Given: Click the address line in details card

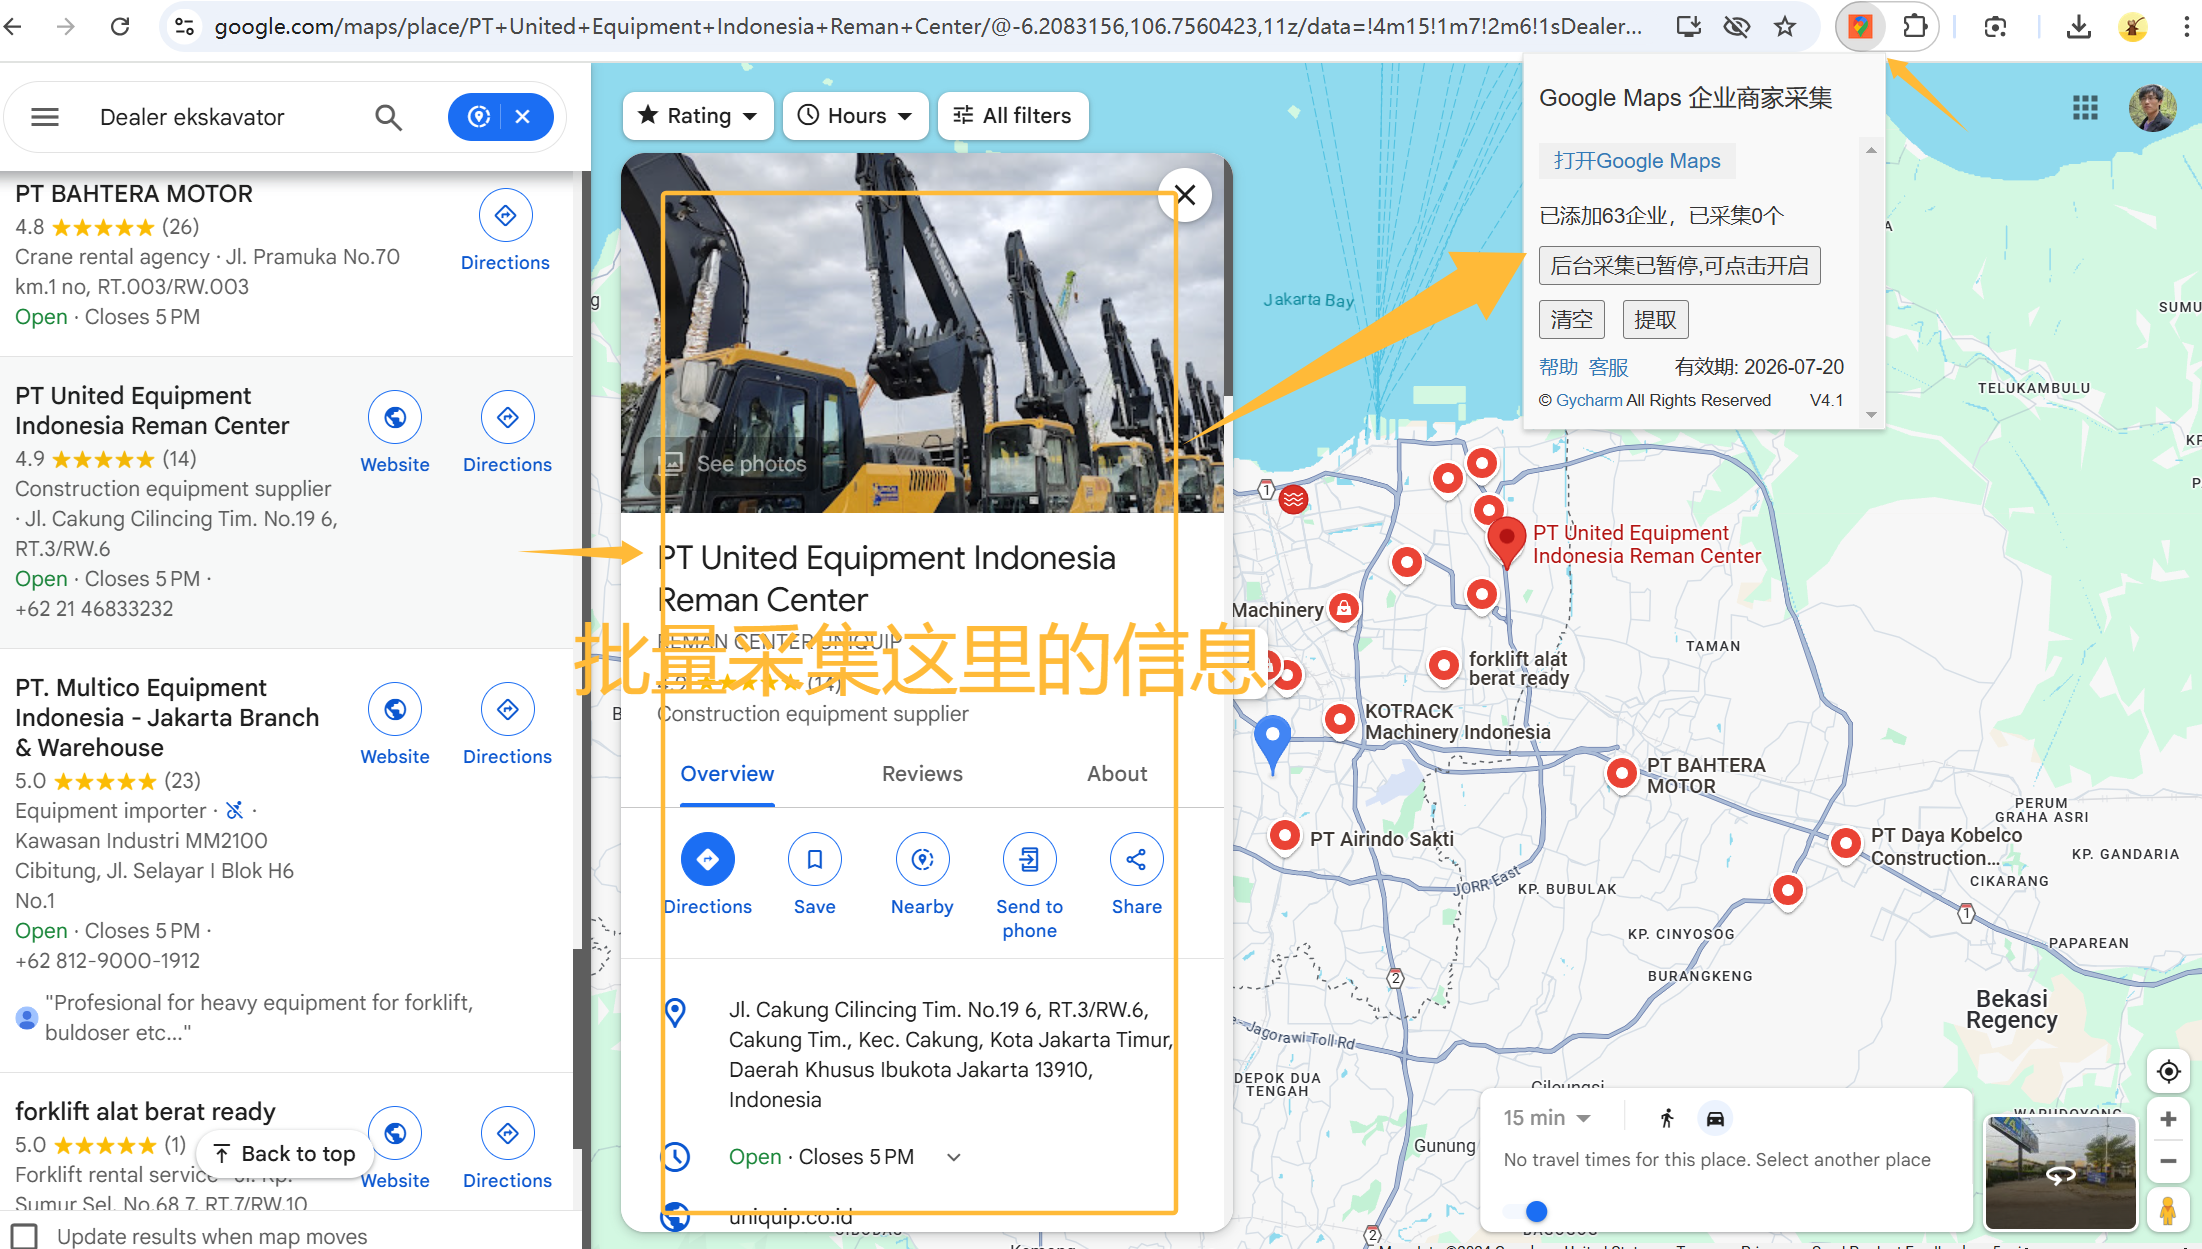Looking at the screenshot, I should point(950,1055).
